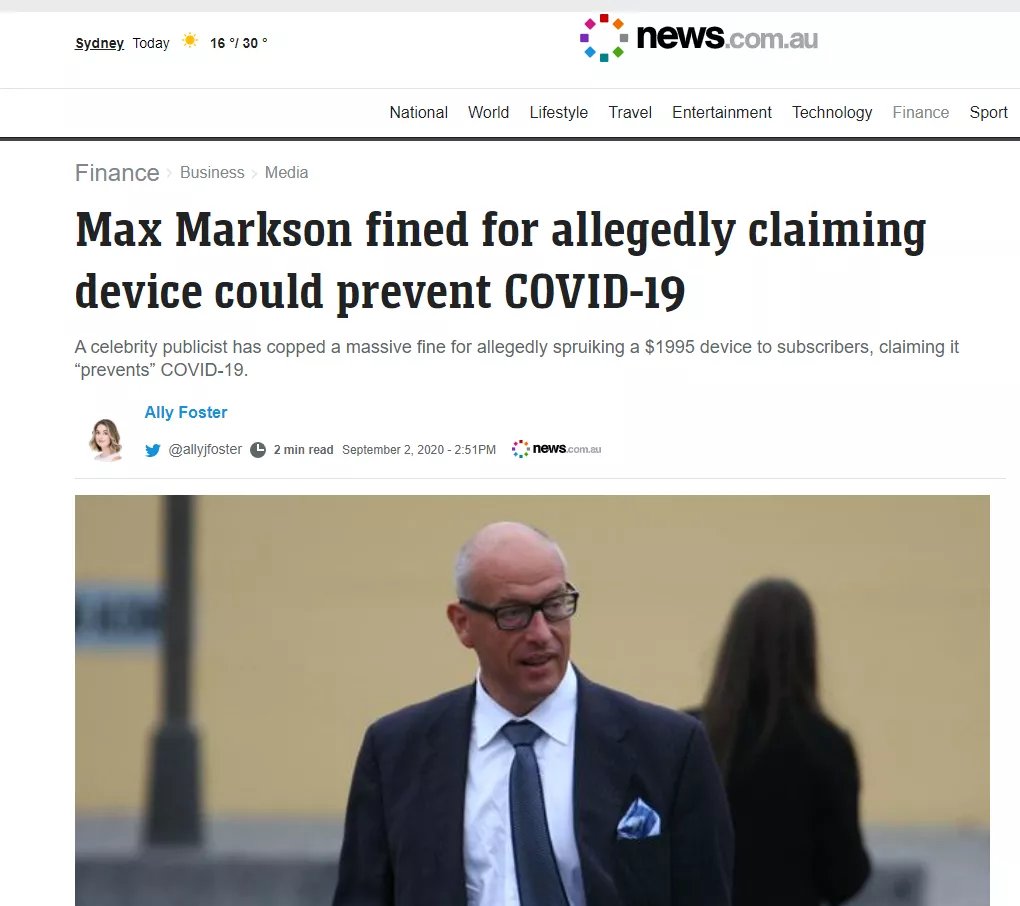Screen dimensions: 1020x906
Task: Select the Travel navigation item
Action: tap(630, 113)
